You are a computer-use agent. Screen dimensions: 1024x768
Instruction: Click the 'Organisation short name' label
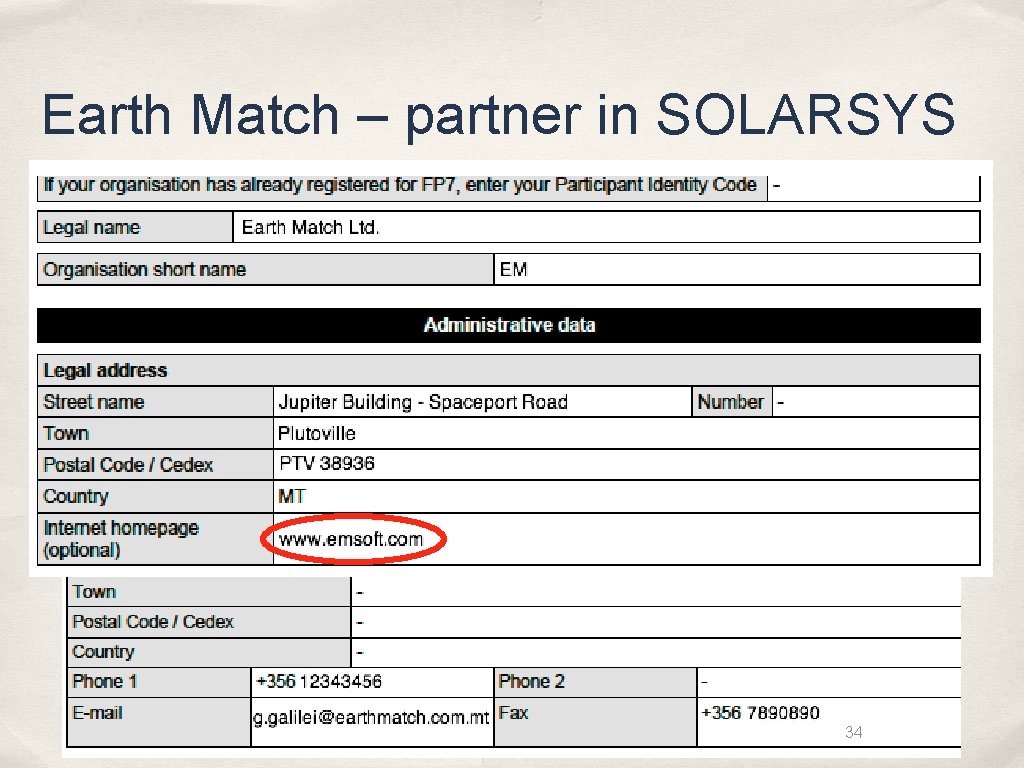[x=144, y=269]
